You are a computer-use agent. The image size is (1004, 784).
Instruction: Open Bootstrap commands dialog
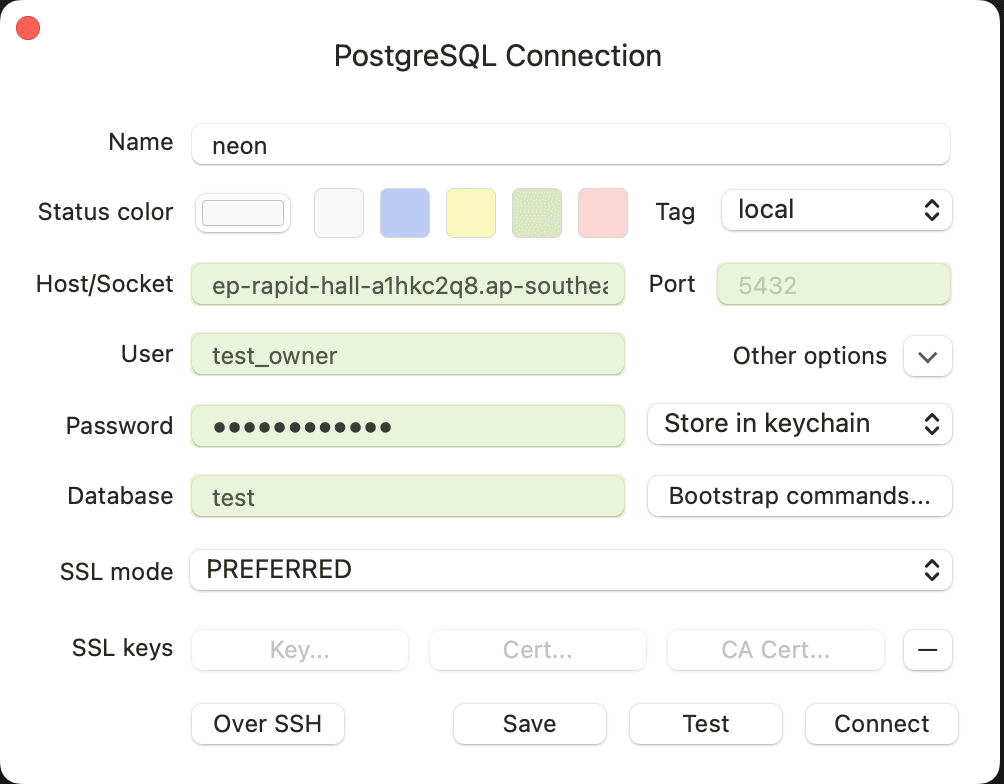point(800,496)
